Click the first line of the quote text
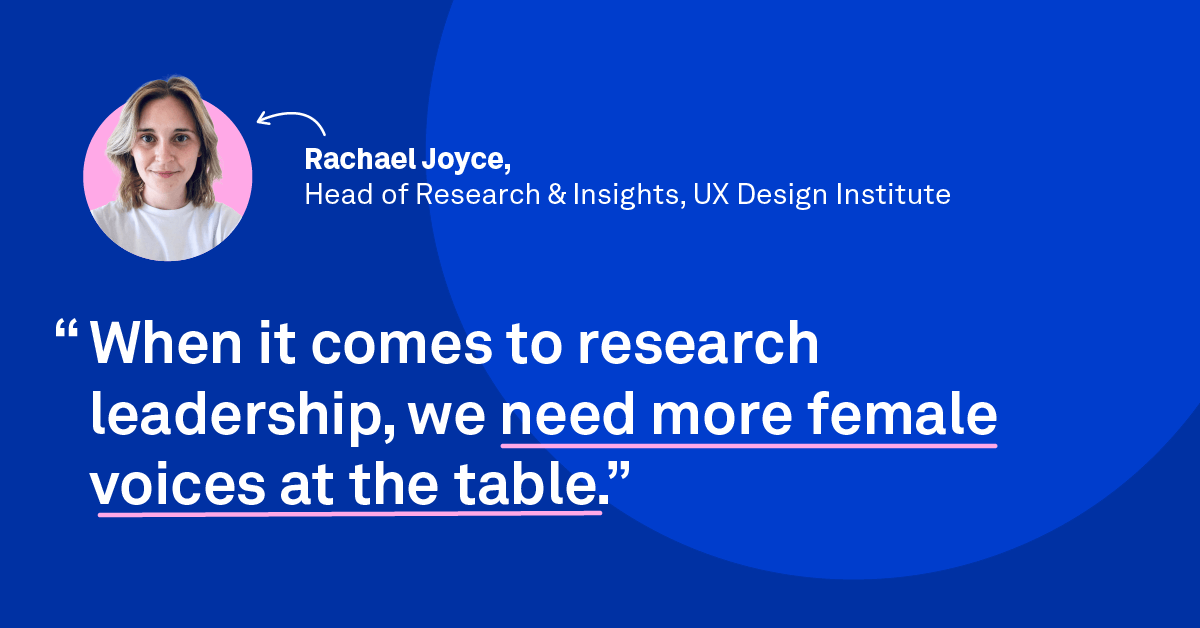1200x628 pixels. pyautogui.click(x=450, y=344)
